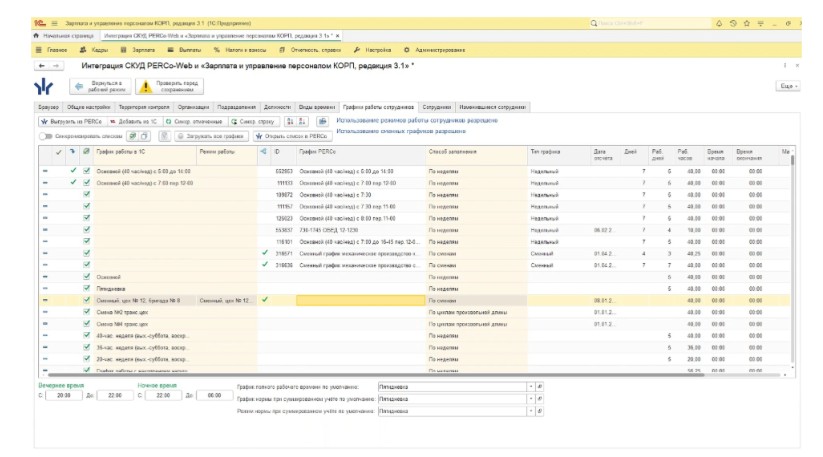
Task: Click the yellow warning triangle icon
Action: click(145, 87)
